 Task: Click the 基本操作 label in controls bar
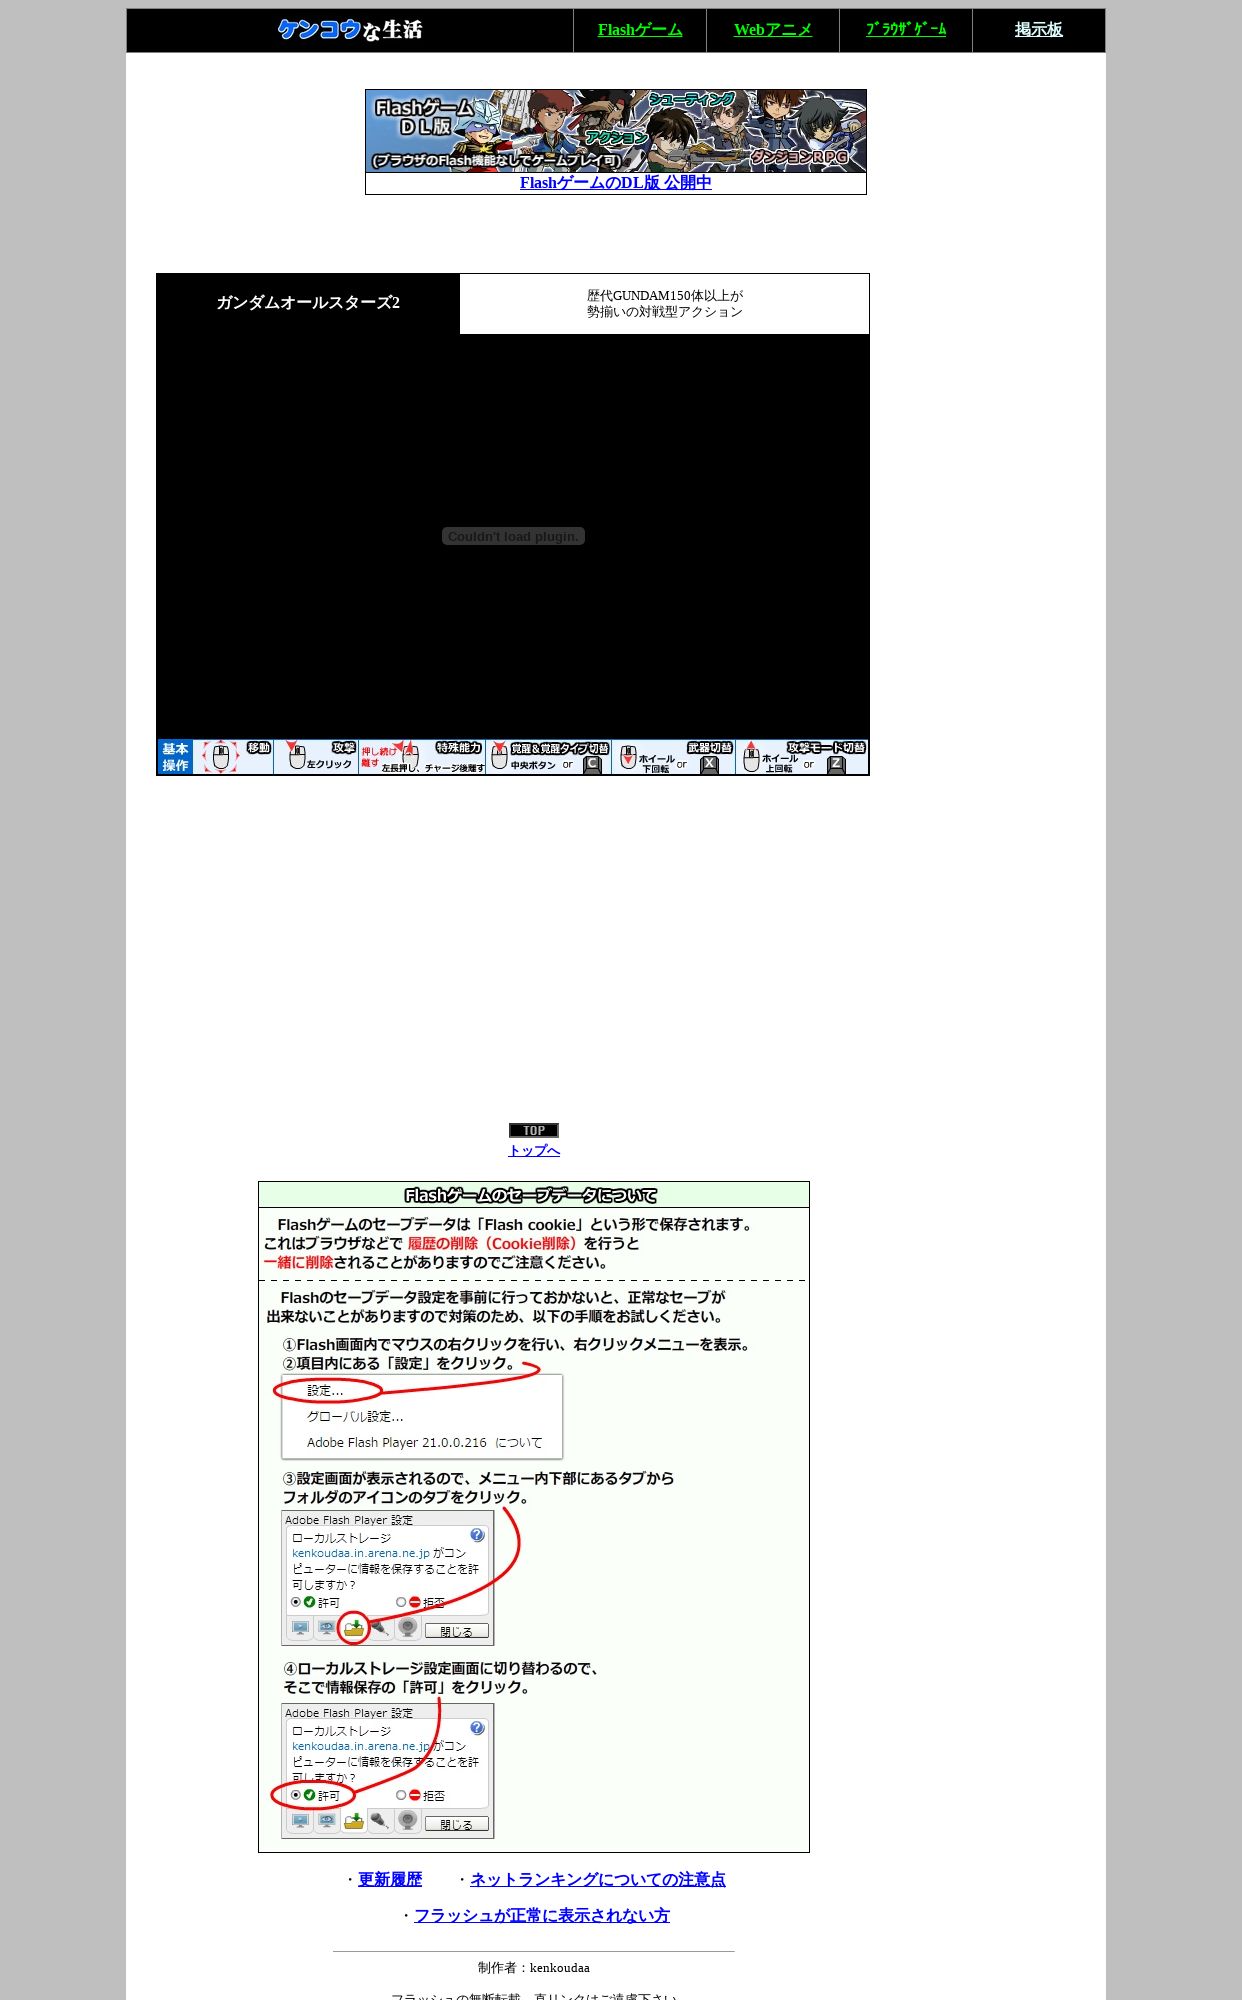pyautogui.click(x=175, y=757)
